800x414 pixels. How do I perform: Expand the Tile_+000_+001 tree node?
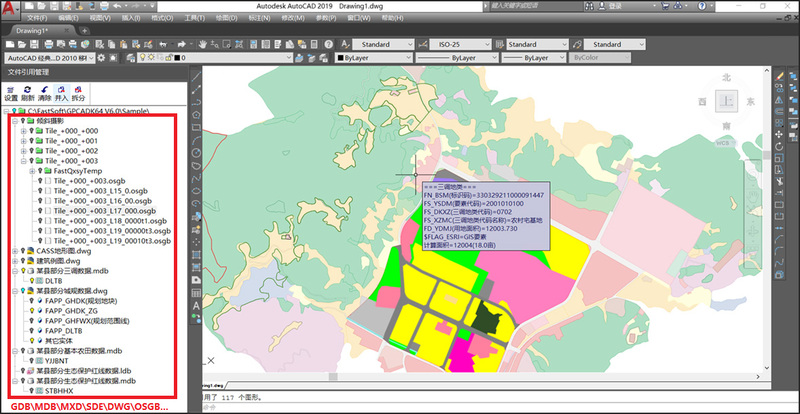coord(23,141)
